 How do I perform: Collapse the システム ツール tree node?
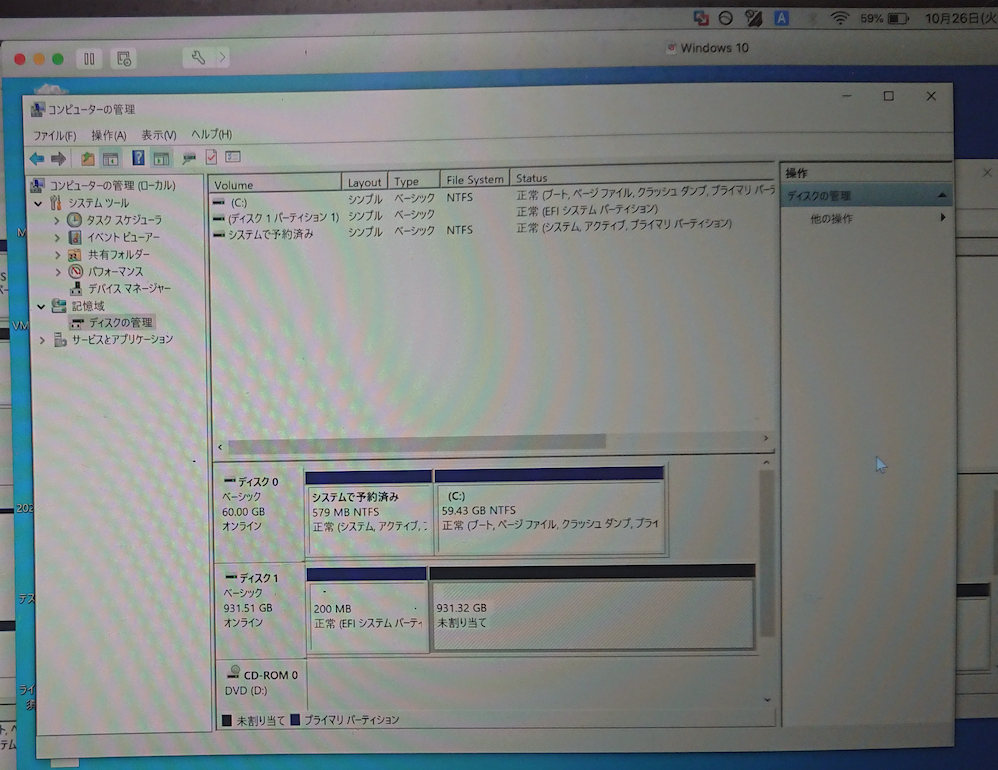point(38,204)
